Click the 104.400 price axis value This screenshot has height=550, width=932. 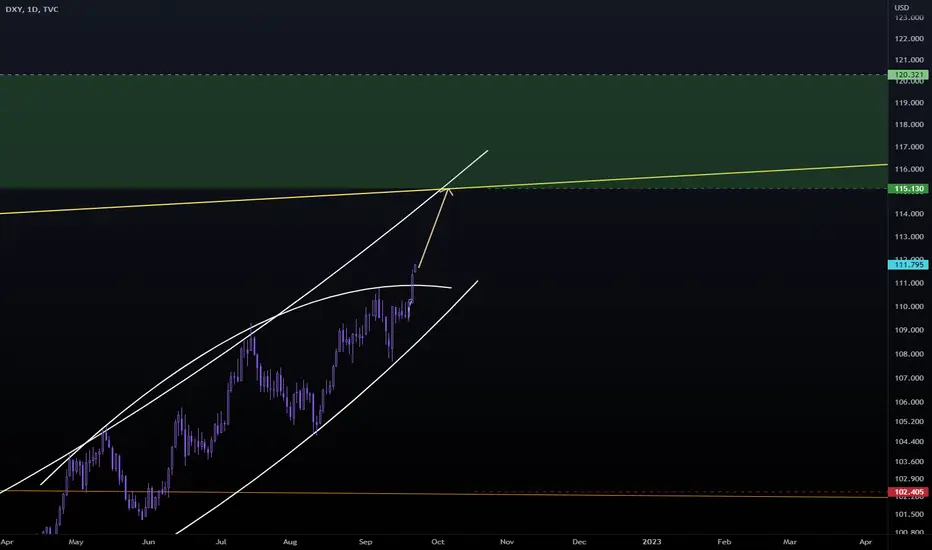[x=909, y=441]
